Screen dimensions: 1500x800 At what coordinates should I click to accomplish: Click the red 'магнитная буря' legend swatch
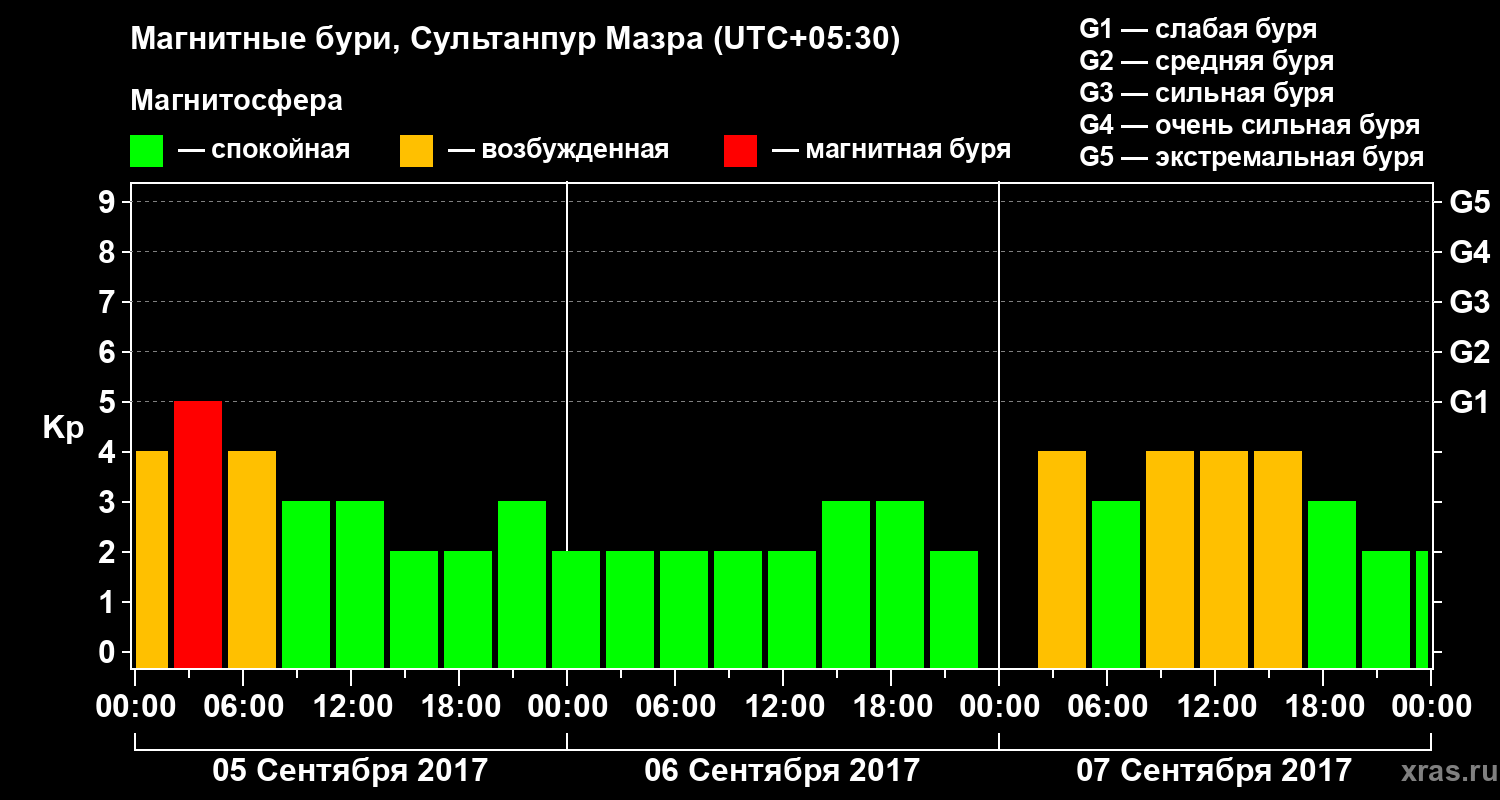click(x=740, y=151)
